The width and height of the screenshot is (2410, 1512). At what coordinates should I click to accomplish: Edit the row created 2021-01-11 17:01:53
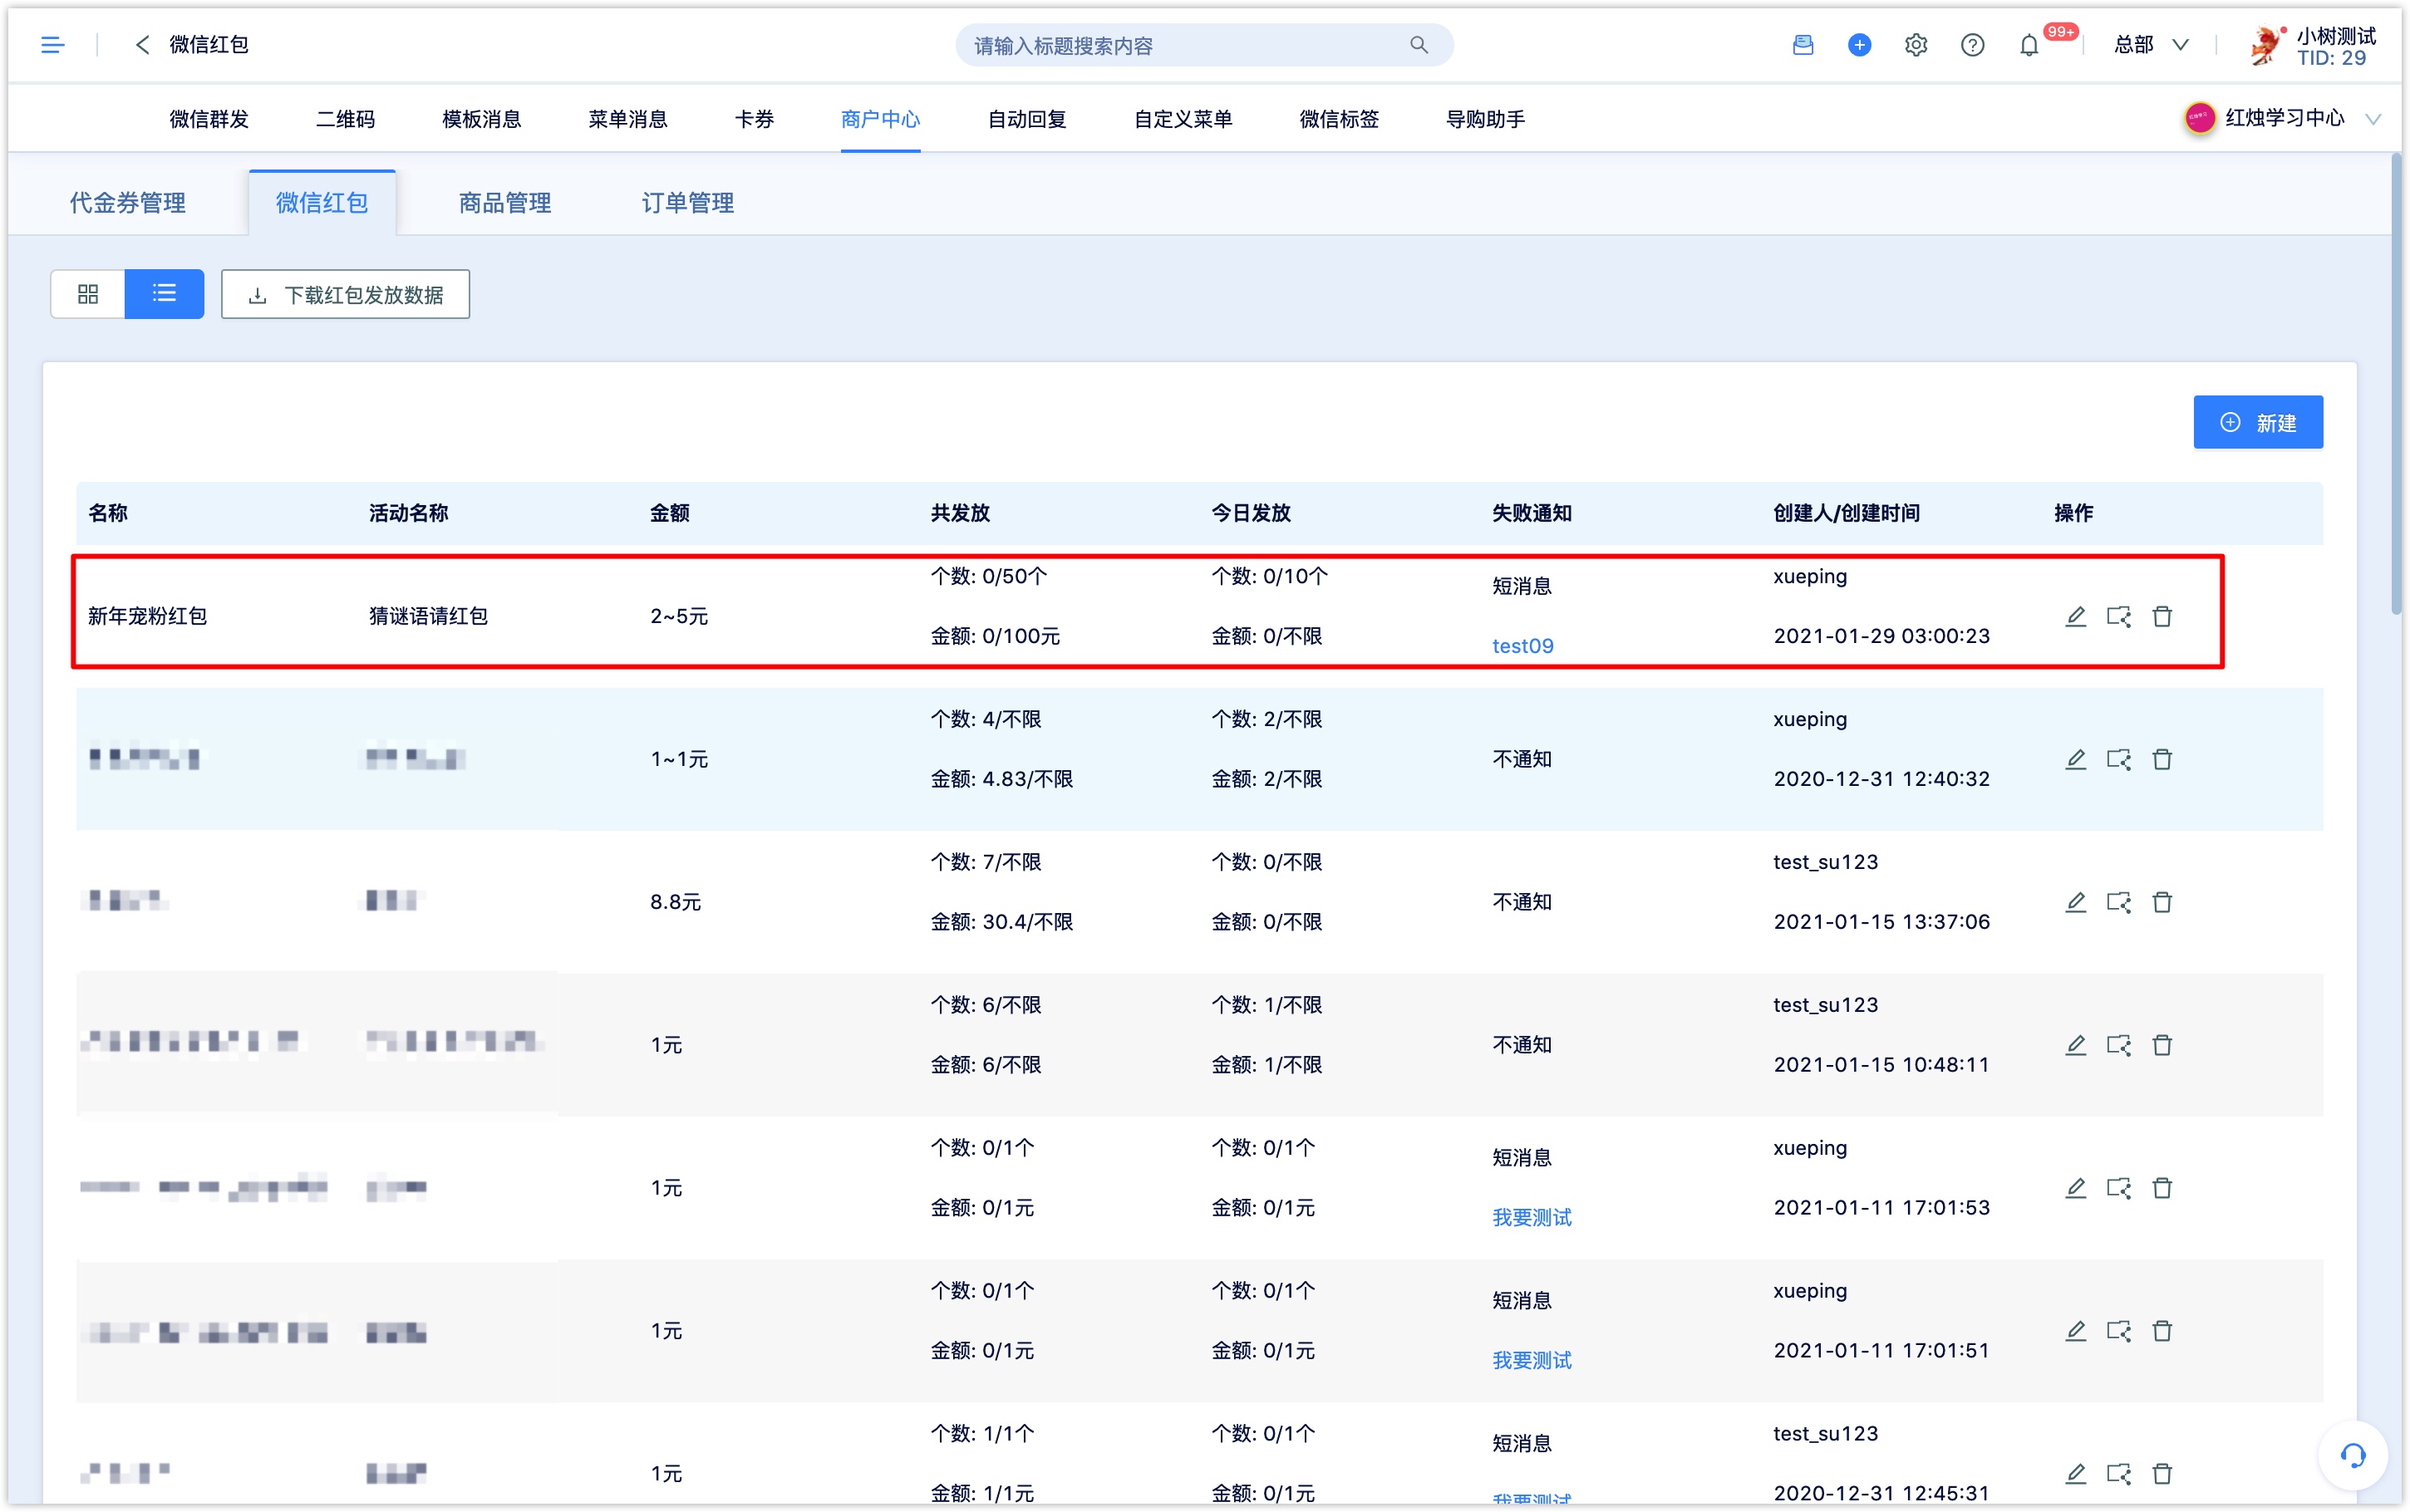point(2076,1188)
